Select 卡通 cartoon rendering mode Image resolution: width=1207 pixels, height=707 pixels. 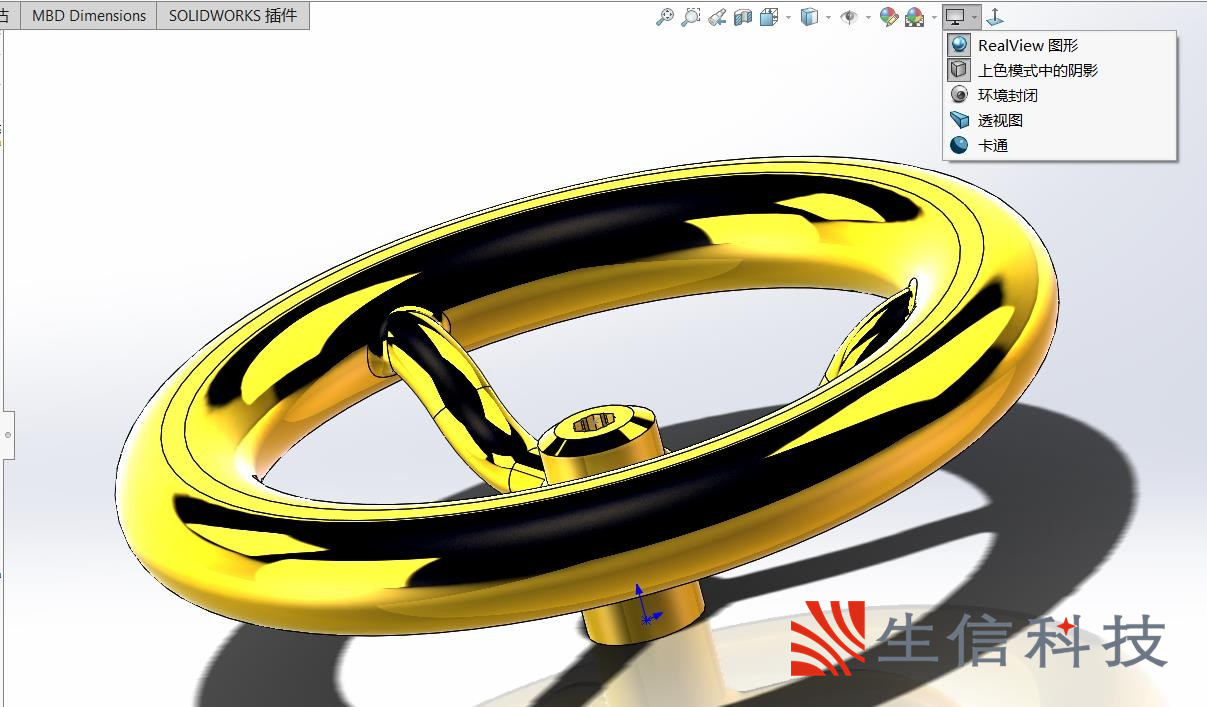pyautogui.click(x=992, y=145)
